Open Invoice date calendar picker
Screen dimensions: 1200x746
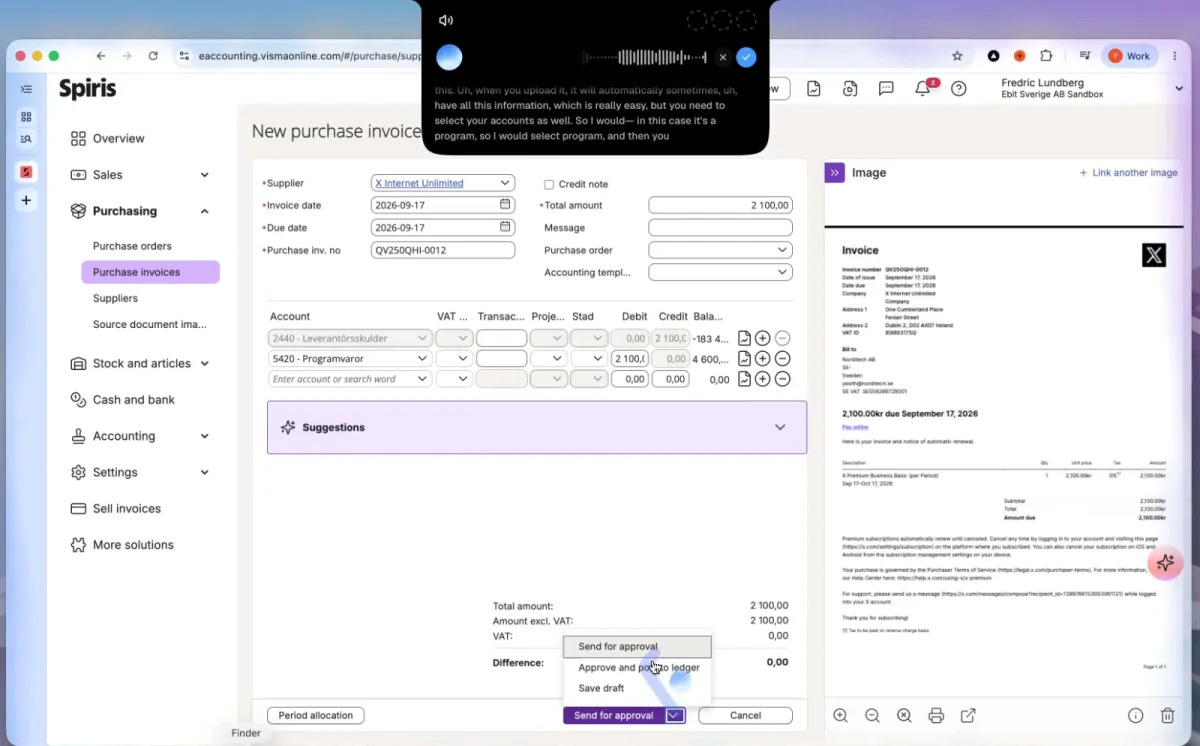click(x=505, y=204)
